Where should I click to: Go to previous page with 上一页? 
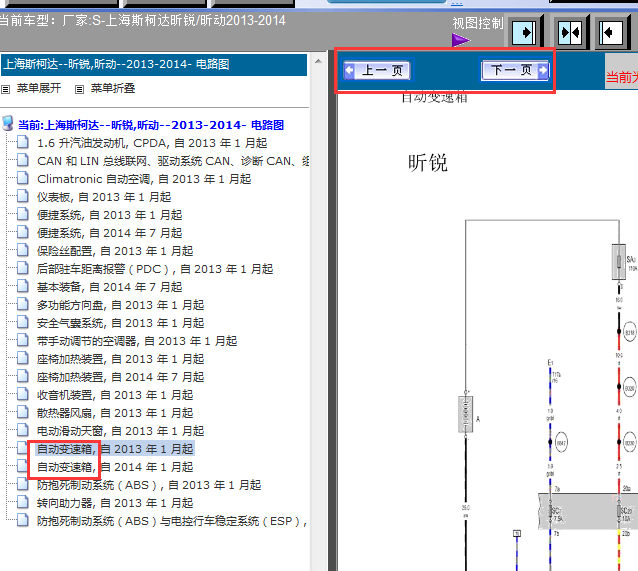(x=376, y=70)
